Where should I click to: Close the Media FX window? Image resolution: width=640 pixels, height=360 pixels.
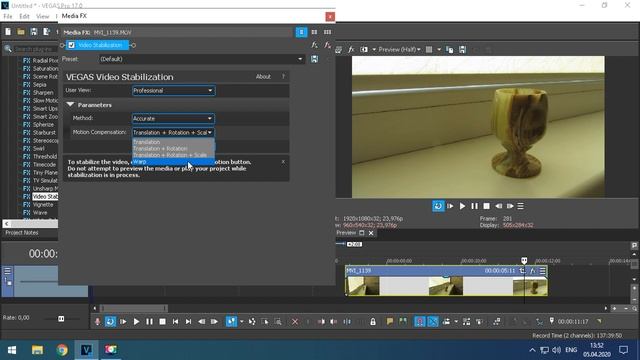(330, 17)
